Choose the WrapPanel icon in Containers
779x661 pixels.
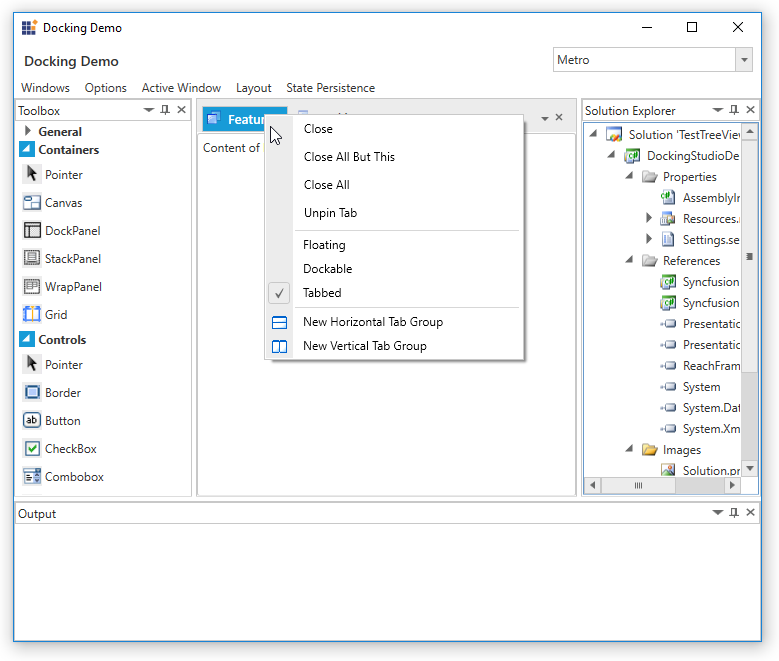click(x=32, y=287)
